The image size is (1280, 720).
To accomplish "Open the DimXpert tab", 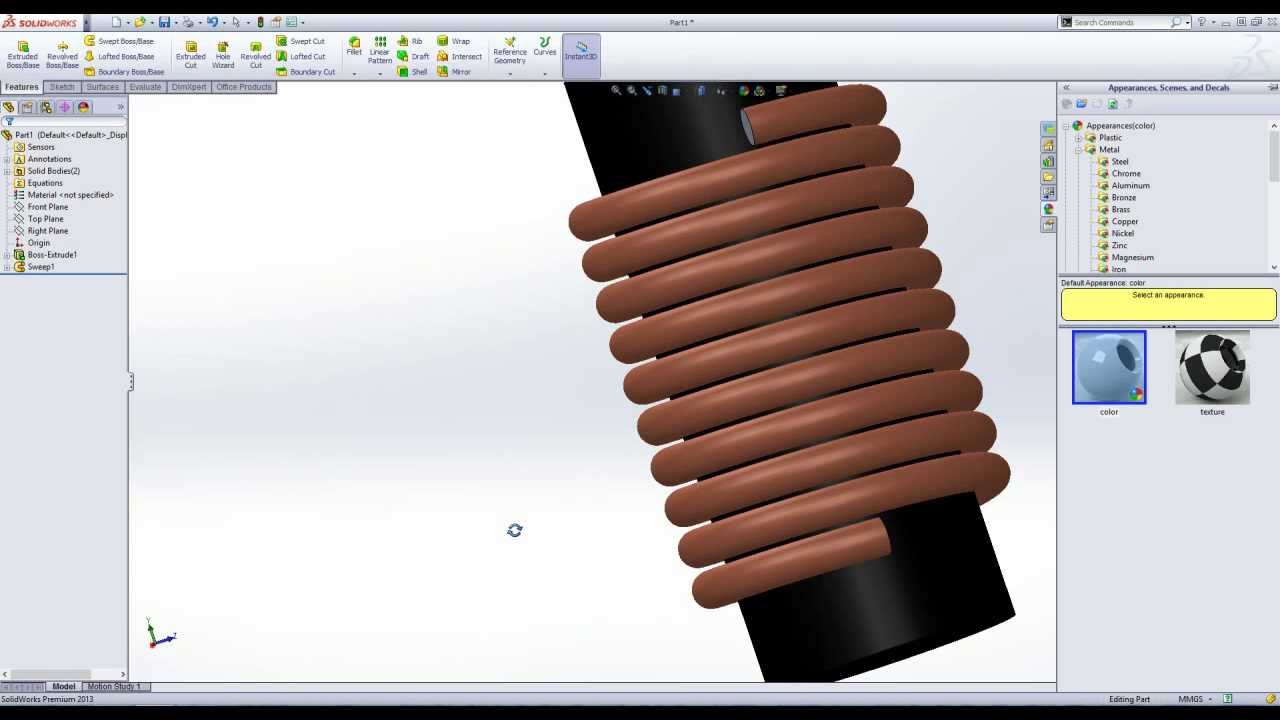I will point(189,87).
